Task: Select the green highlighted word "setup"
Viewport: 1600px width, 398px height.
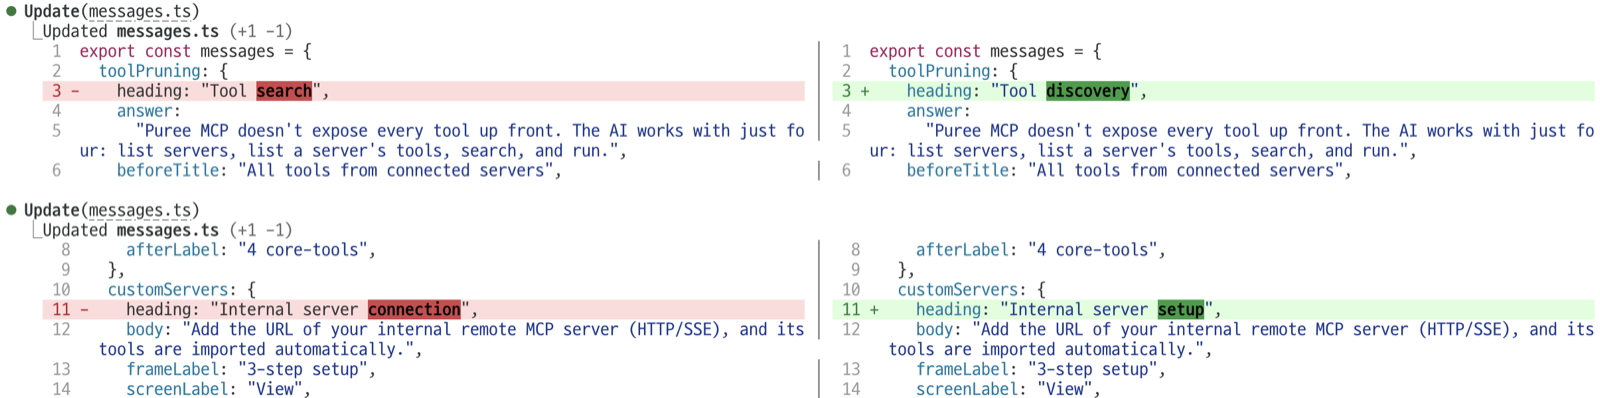Action: (x=1181, y=310)
